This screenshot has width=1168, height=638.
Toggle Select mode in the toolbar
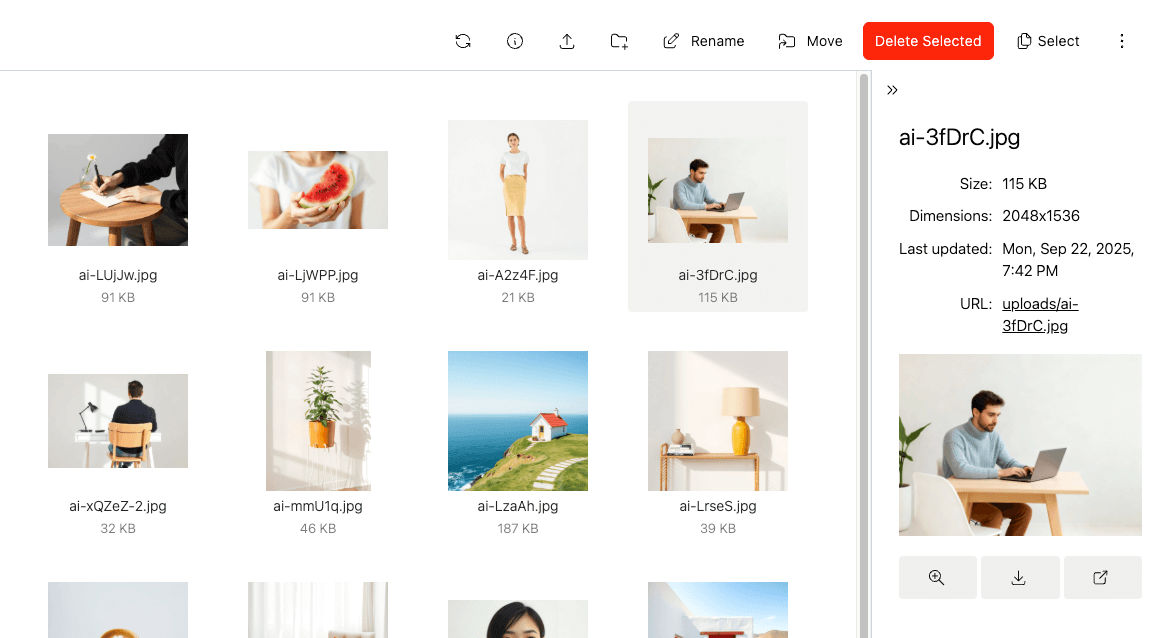pyautogui.click(x=1048, y=41)
